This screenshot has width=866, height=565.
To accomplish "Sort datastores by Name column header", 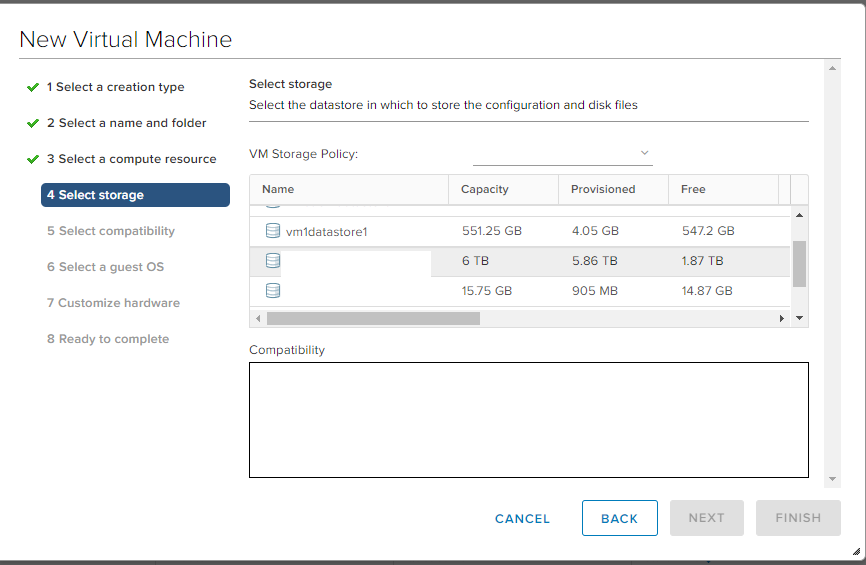I will 349,189.
